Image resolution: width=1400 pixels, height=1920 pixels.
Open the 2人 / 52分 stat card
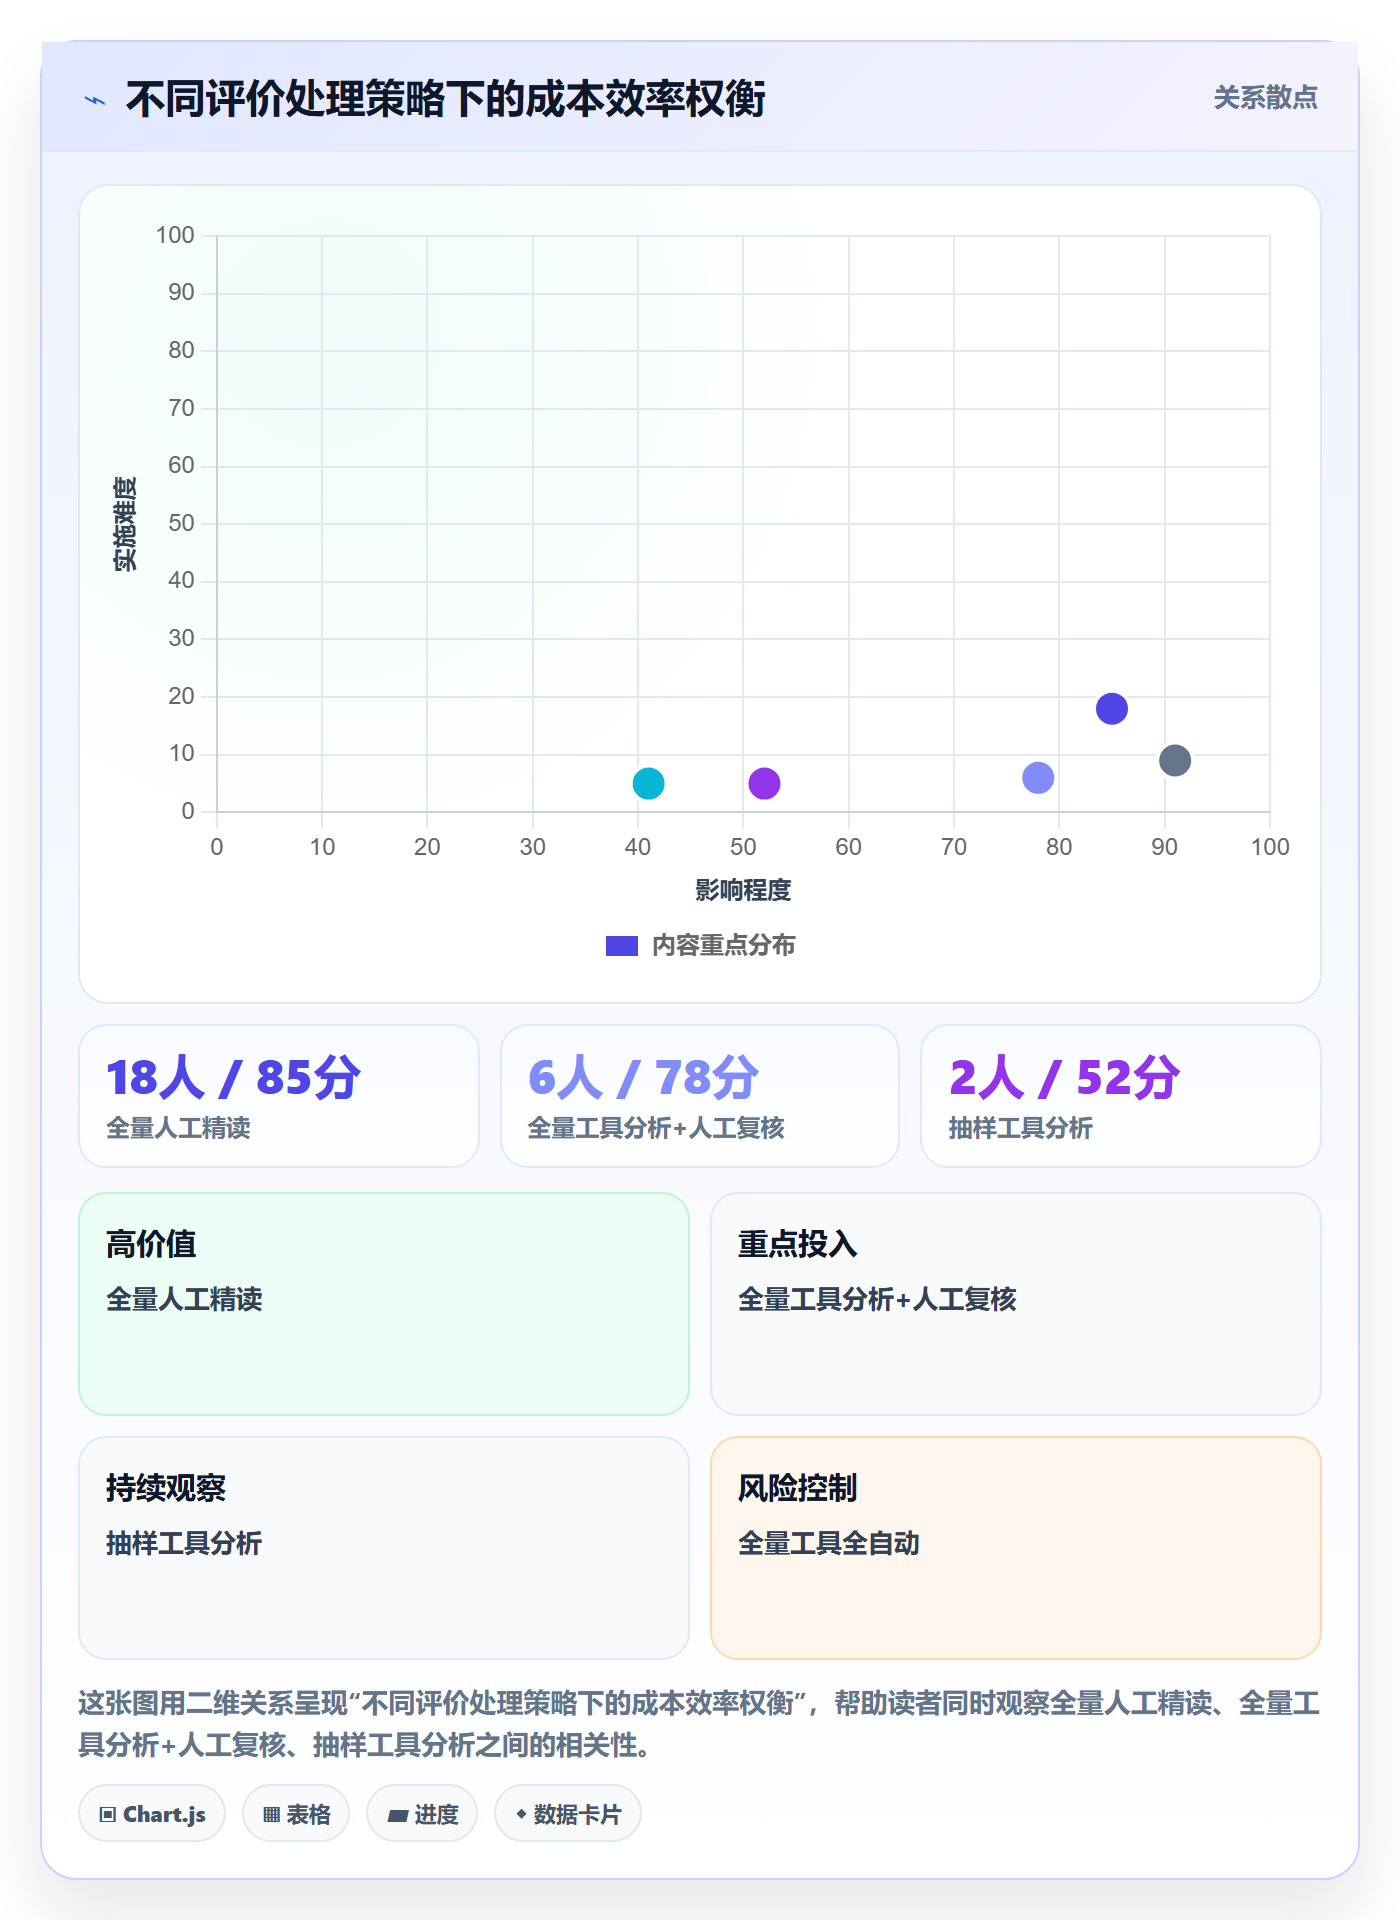pyautogui.click(x=1121, y=1096)
